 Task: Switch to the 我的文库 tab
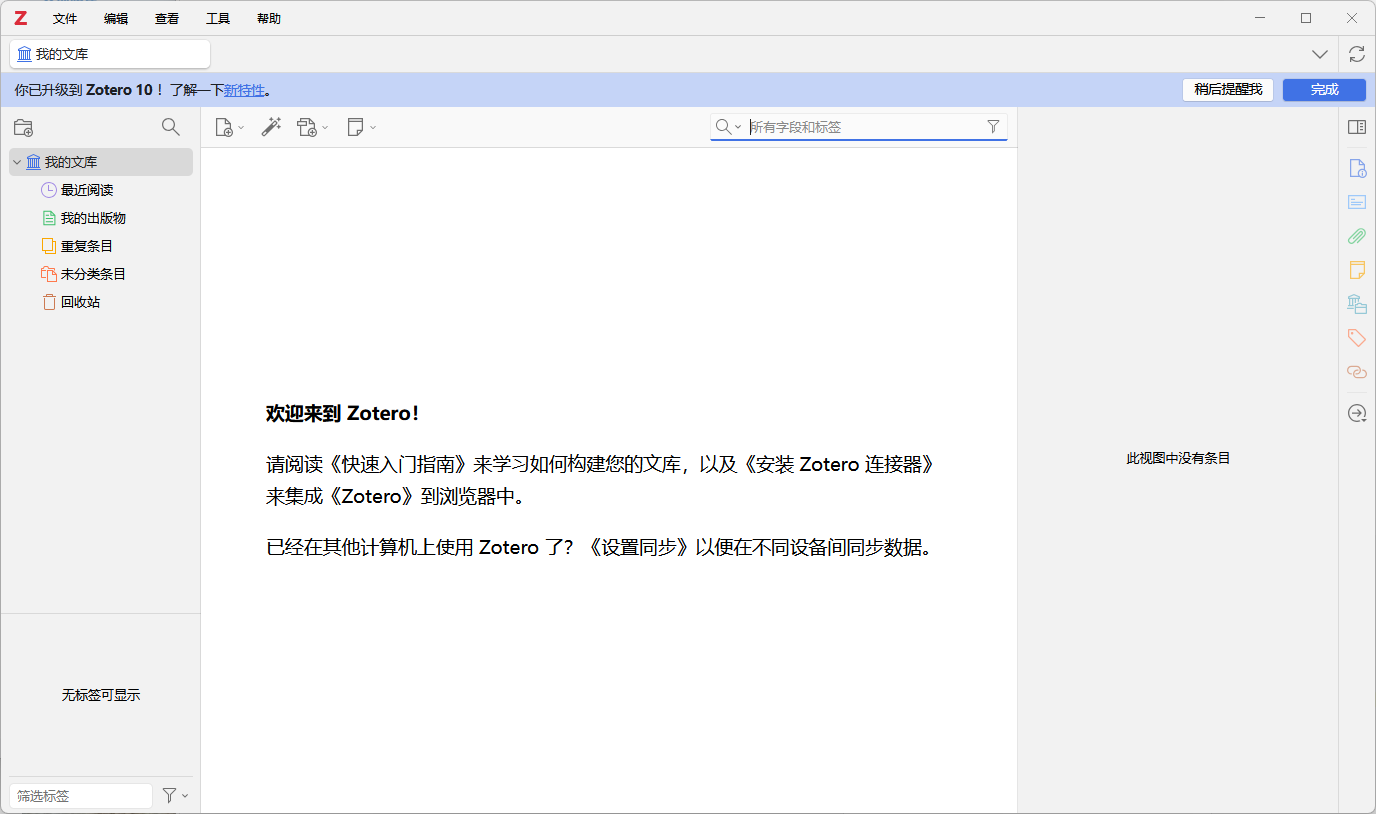[110, 54]
